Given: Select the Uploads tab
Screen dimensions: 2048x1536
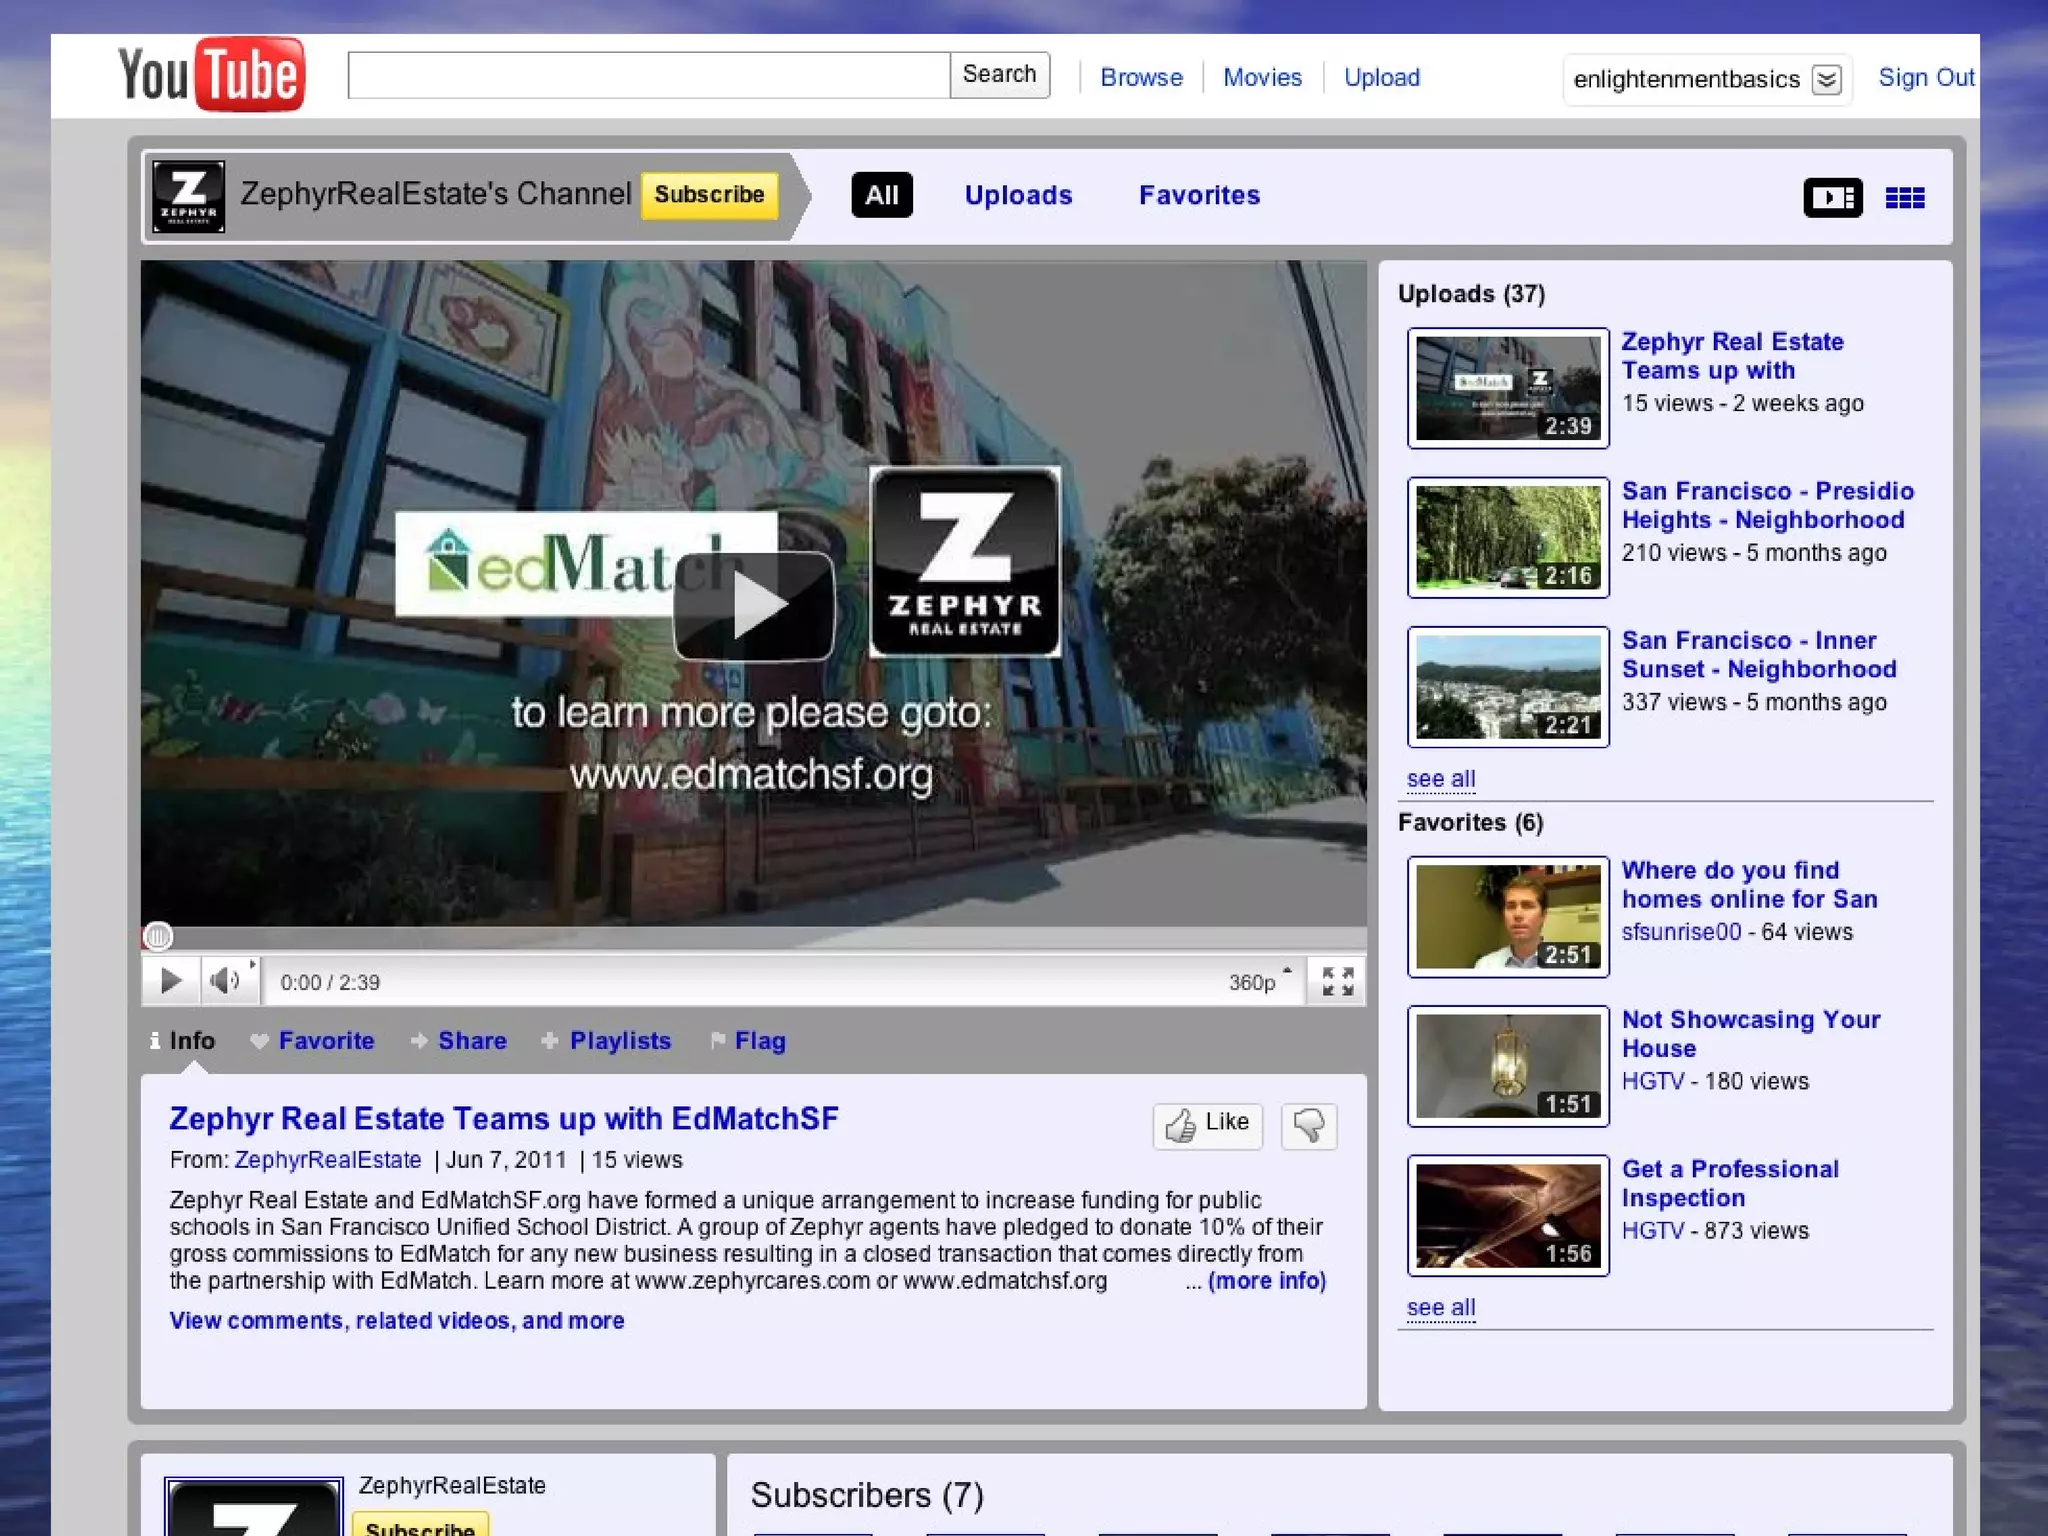Looking at the screenshot, I should (1018, 195).
